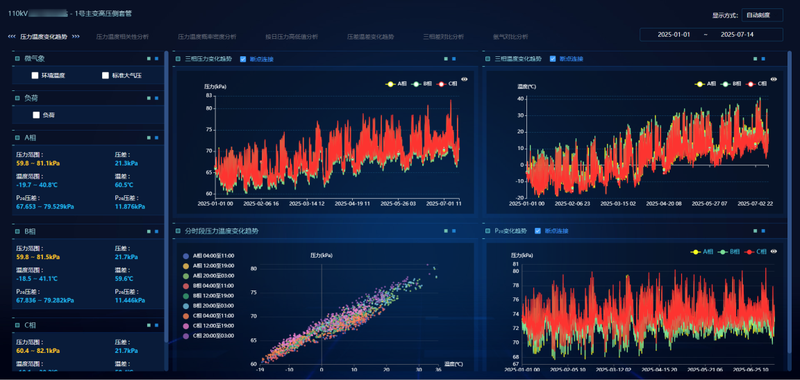Click green square icon in P₂₀变化趋势 header
This screenshot has height=380, width=800.
[755, 231]
